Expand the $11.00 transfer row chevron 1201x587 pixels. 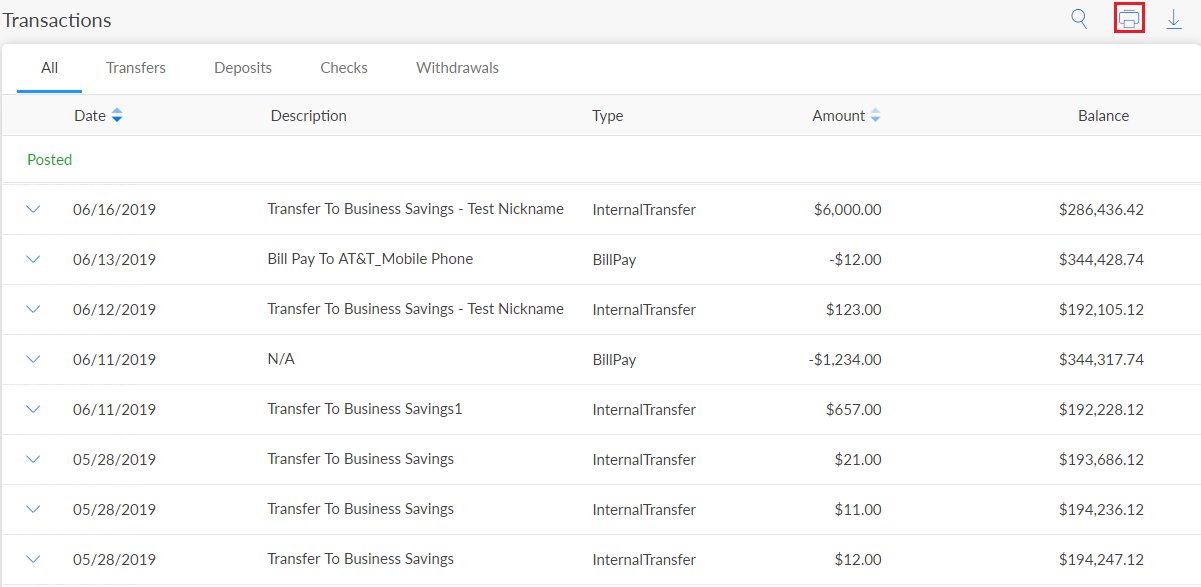33,509
